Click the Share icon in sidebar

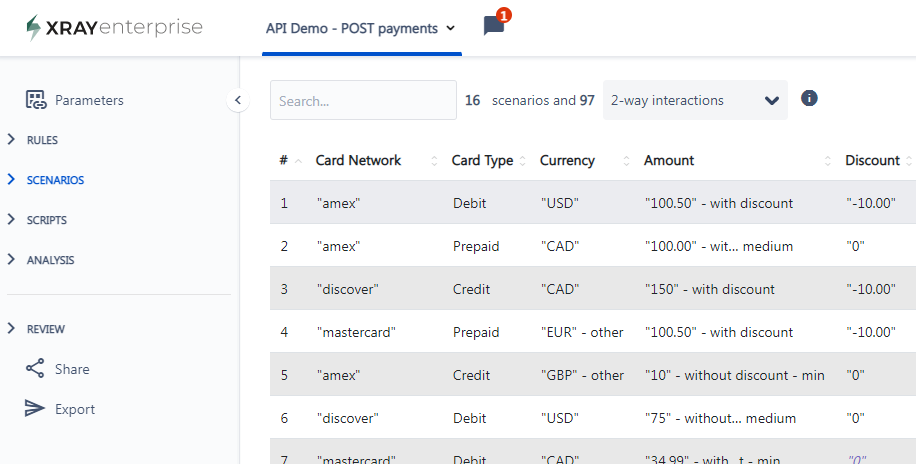pos(35,369)
